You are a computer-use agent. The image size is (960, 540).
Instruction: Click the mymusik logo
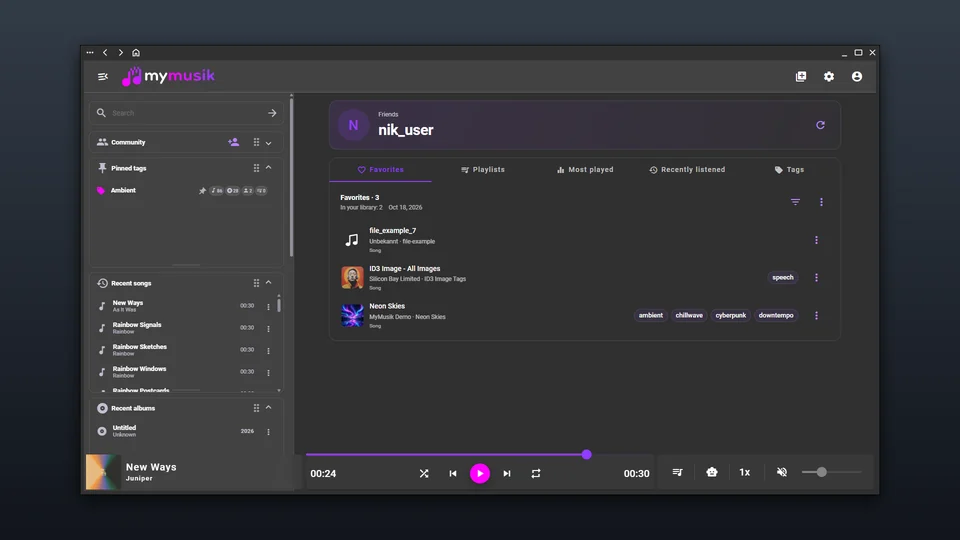pos(168,76)
